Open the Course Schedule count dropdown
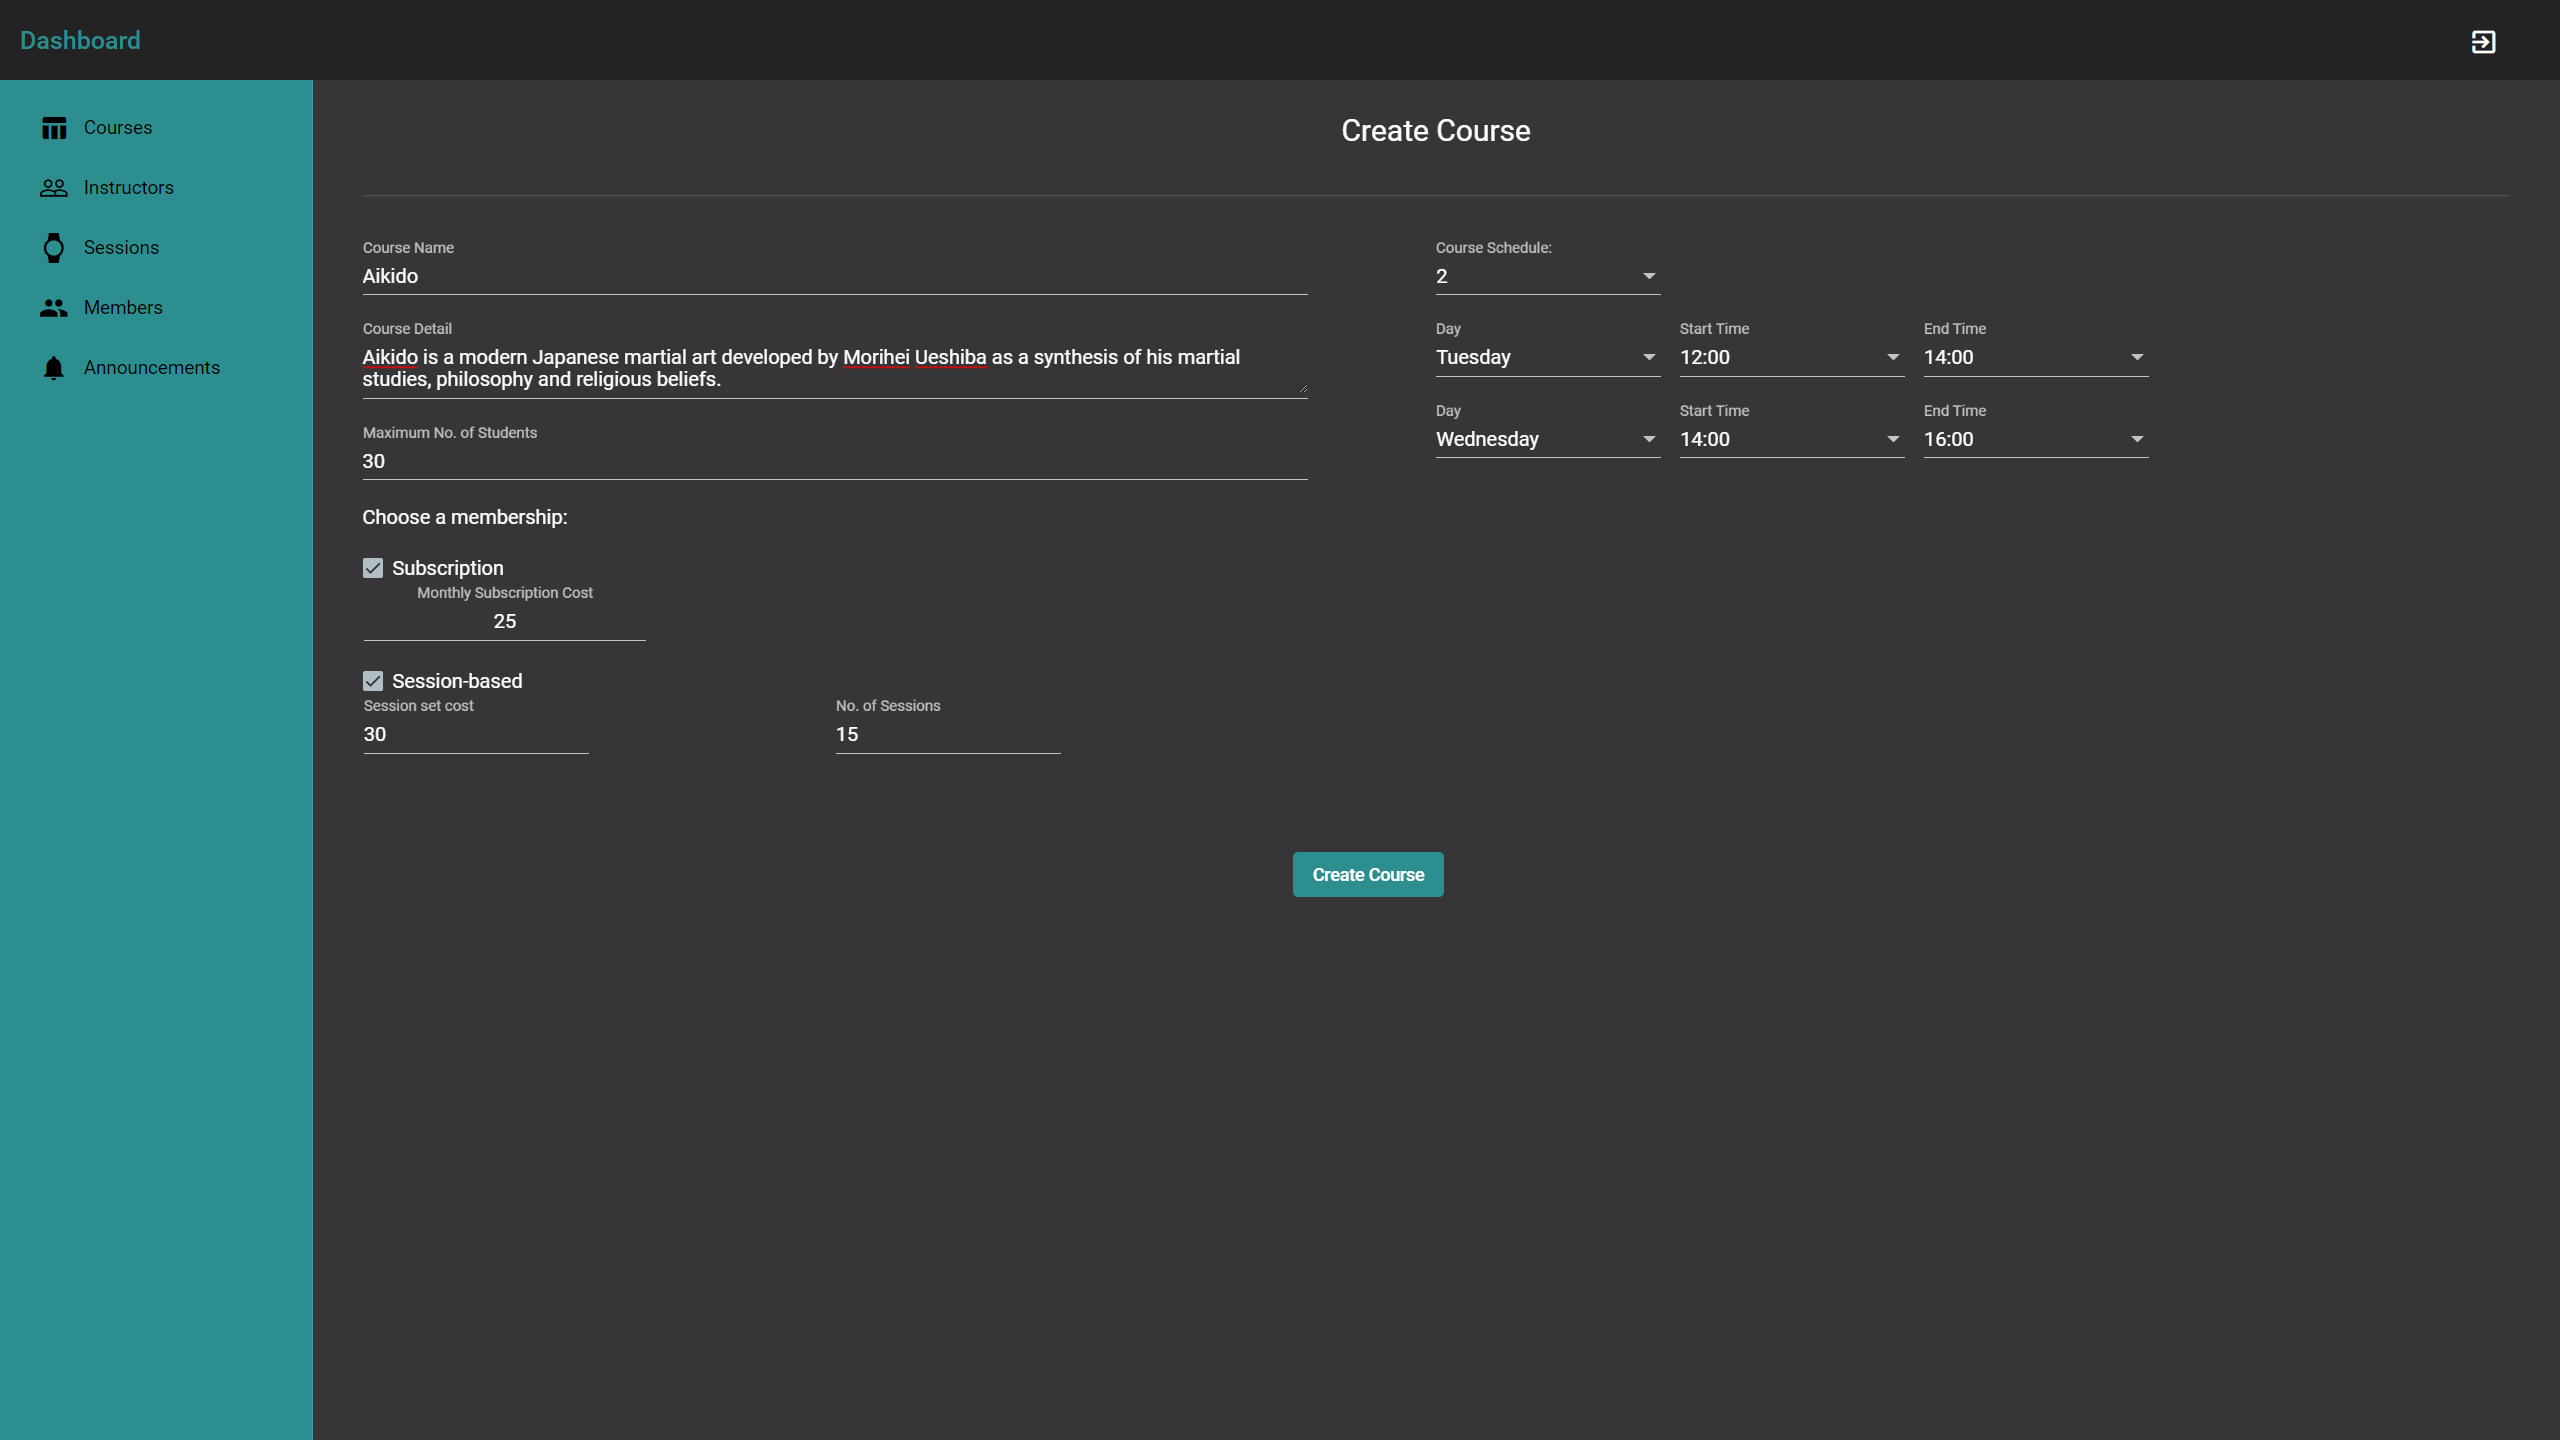 pos(1547,276)
